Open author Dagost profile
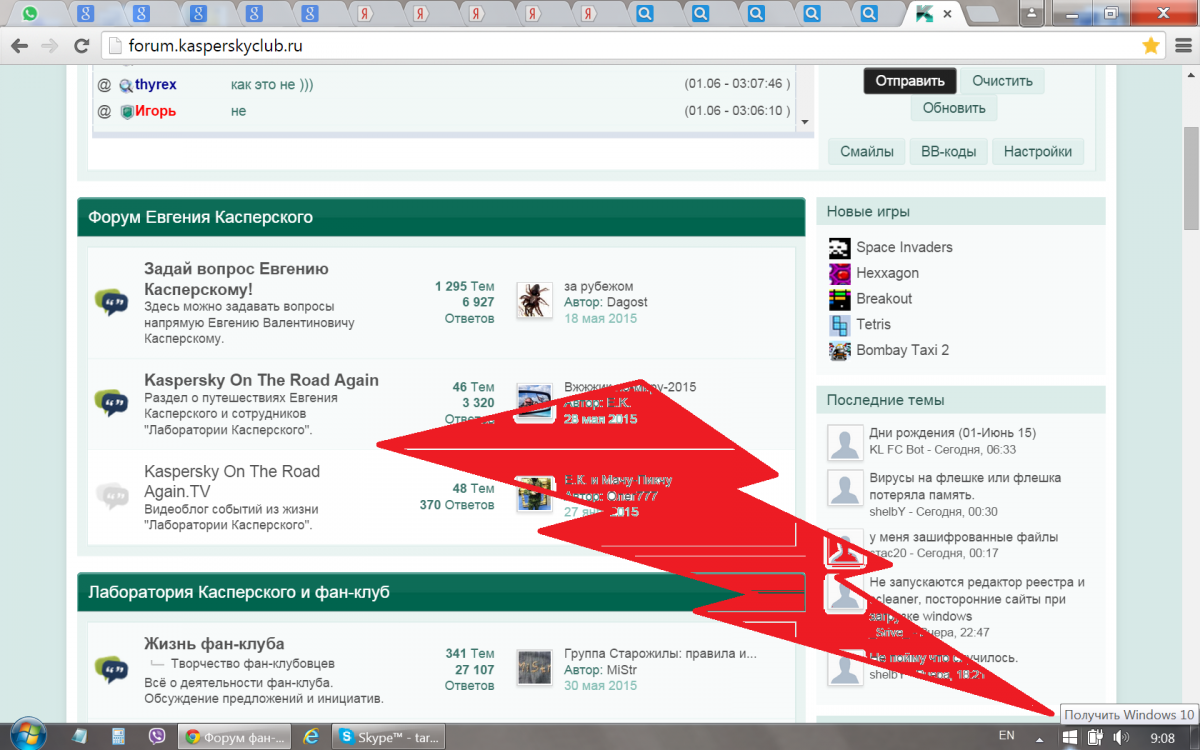 coord(626,302)
